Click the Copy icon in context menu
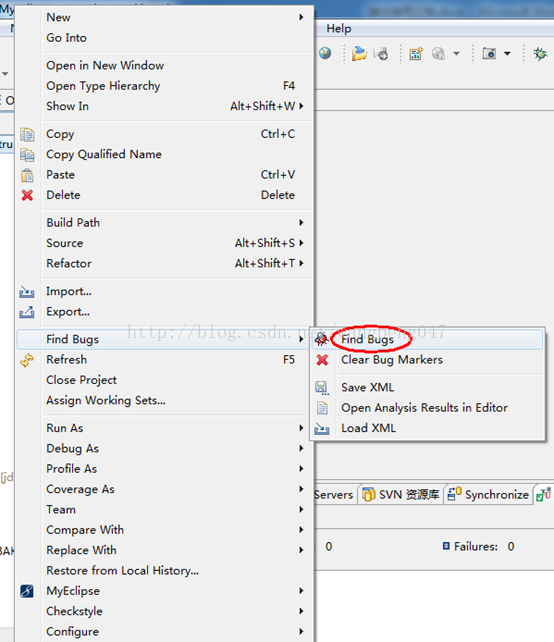 [27, 134]
